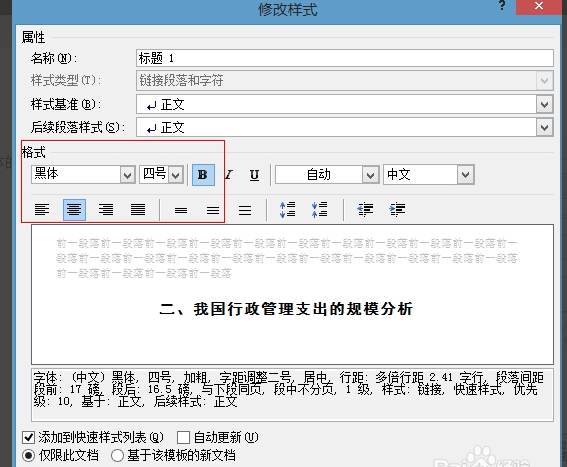Select center alignment button

pyautogui.click(x=74, y=209)
